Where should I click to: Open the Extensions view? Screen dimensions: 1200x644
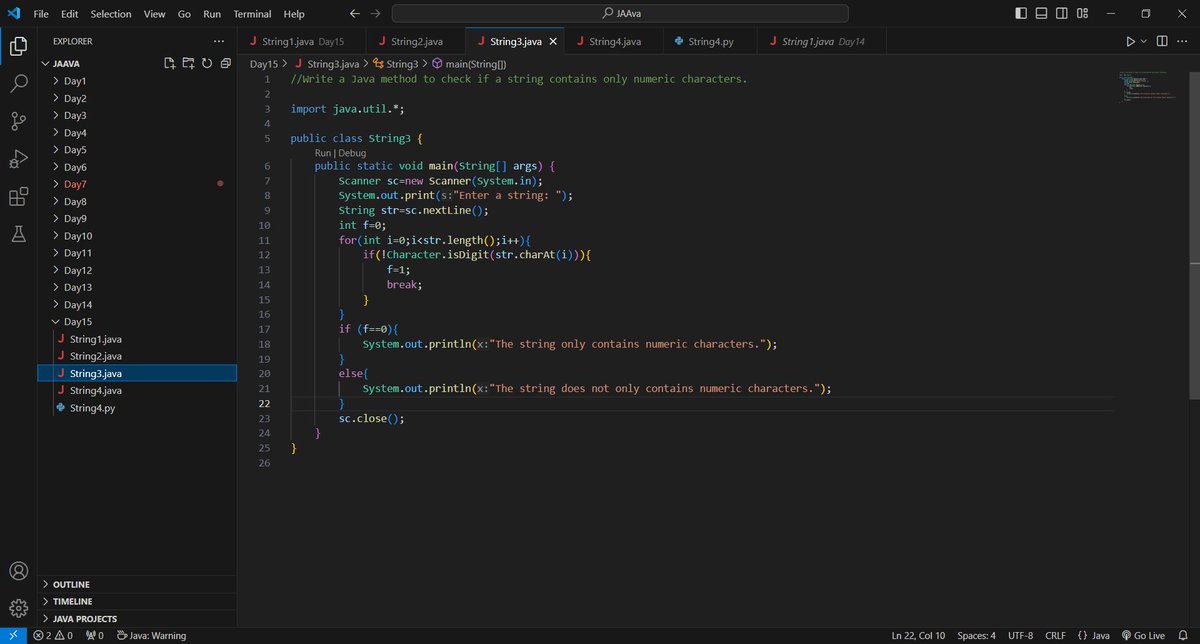(18, 197)
